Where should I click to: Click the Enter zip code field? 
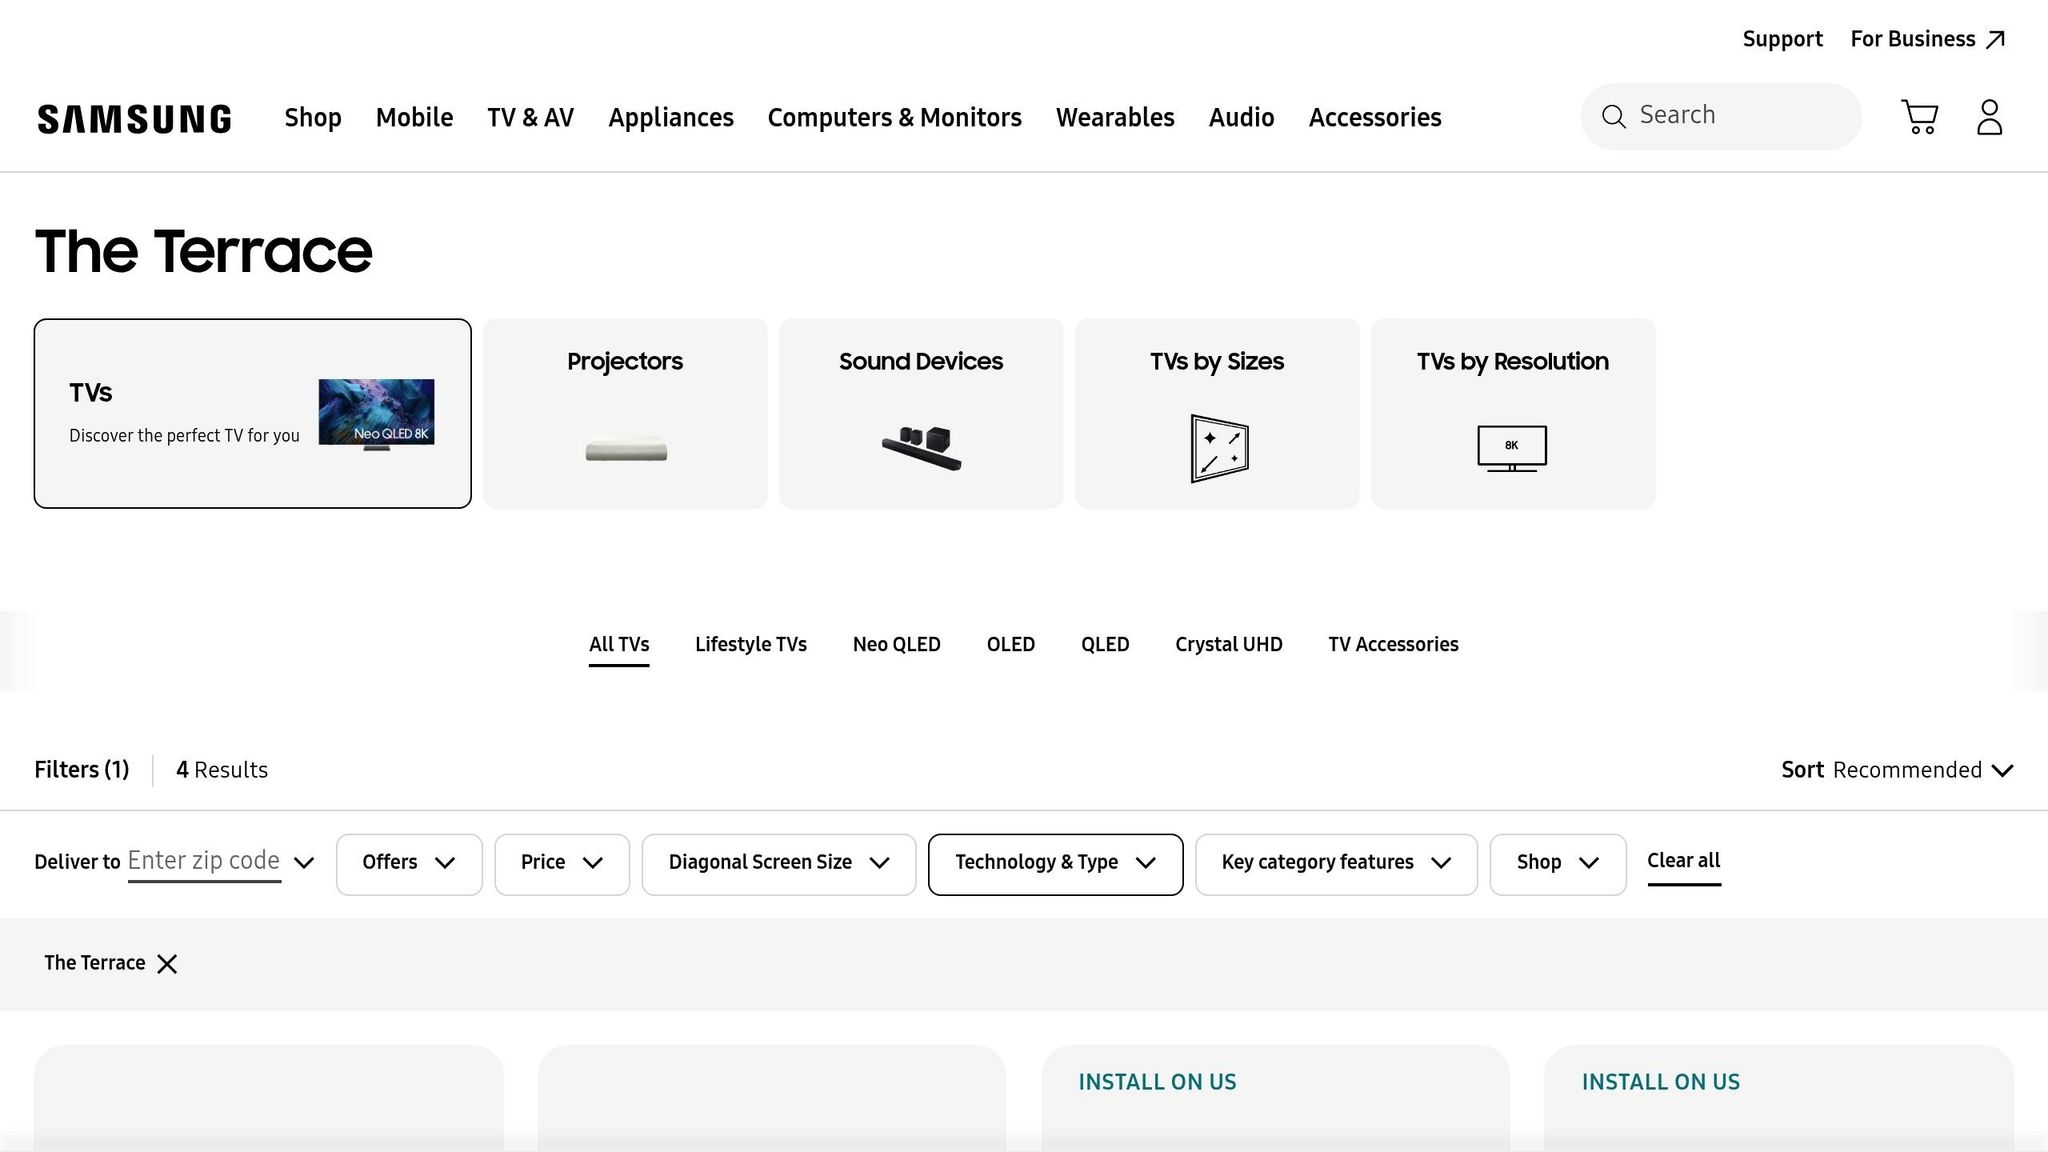[204, 862]
